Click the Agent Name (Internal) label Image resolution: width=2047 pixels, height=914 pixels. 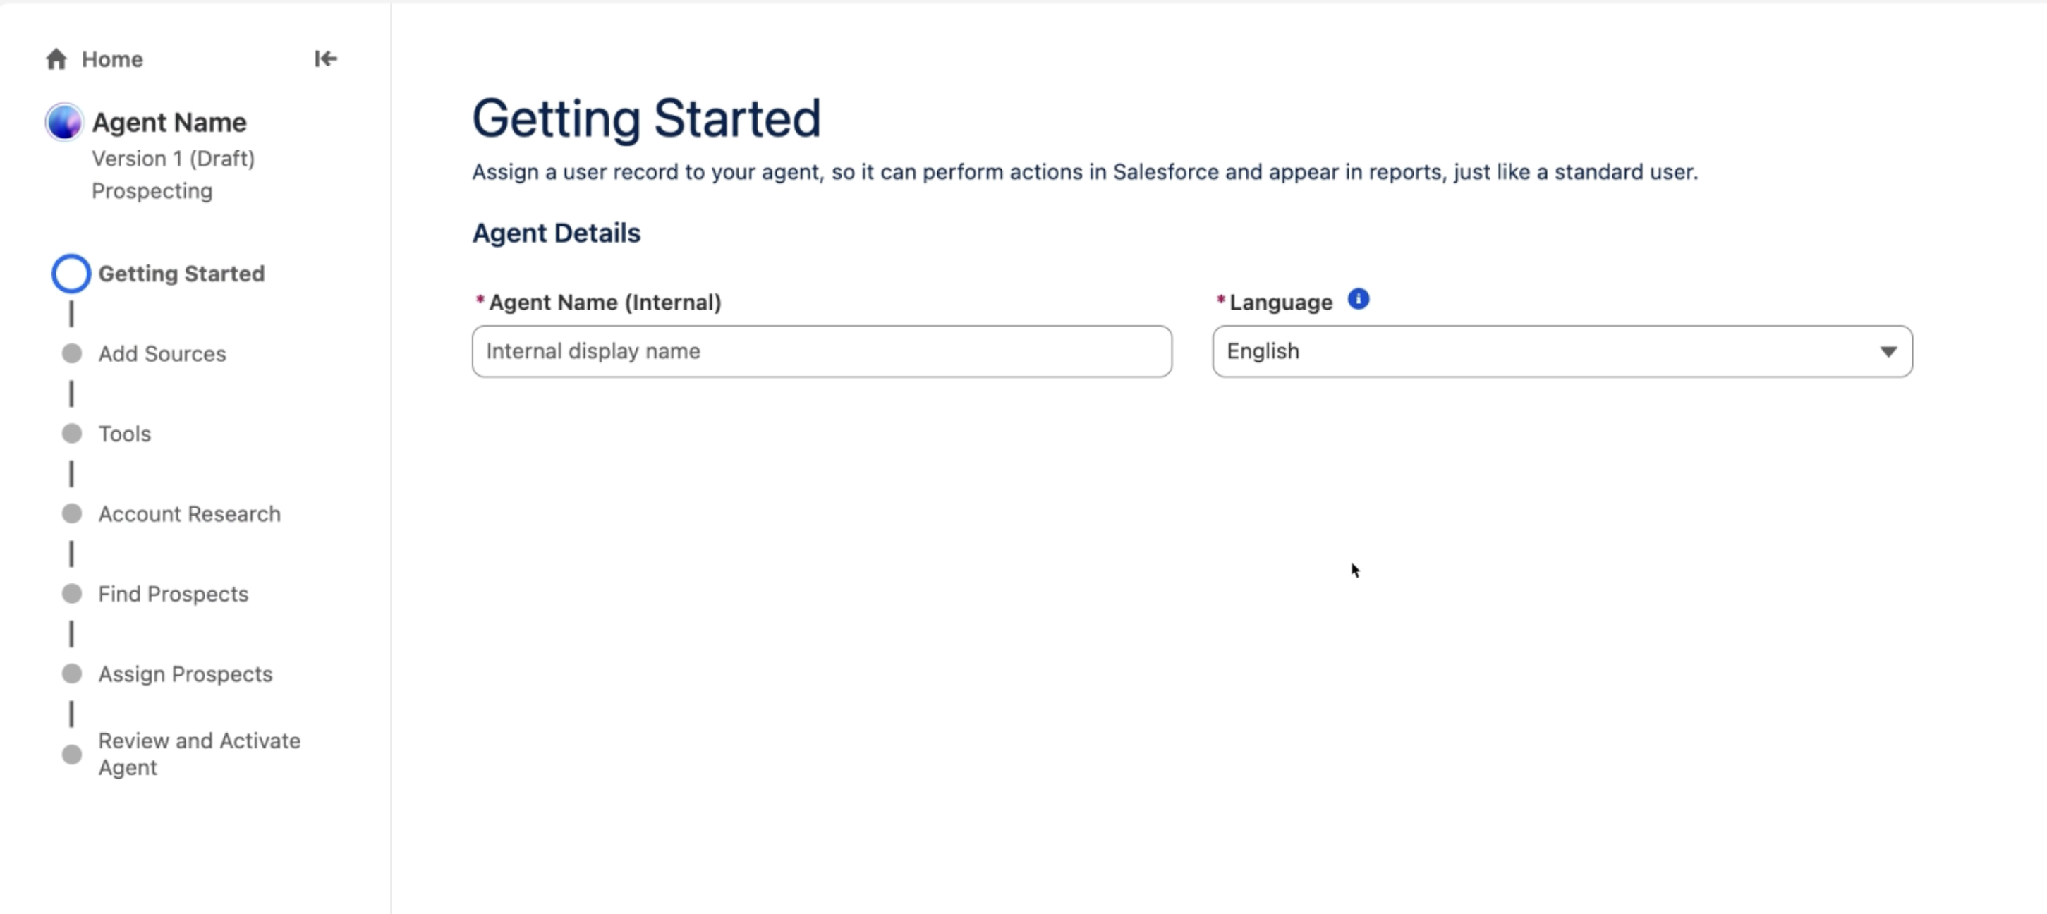(x=604, y=302)
